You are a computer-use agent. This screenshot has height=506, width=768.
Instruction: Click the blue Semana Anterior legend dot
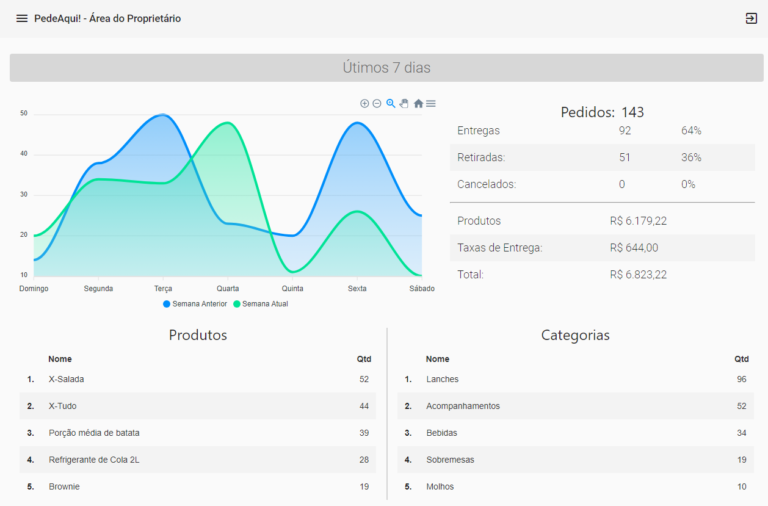pyautogui.click(x=166, y=304)
